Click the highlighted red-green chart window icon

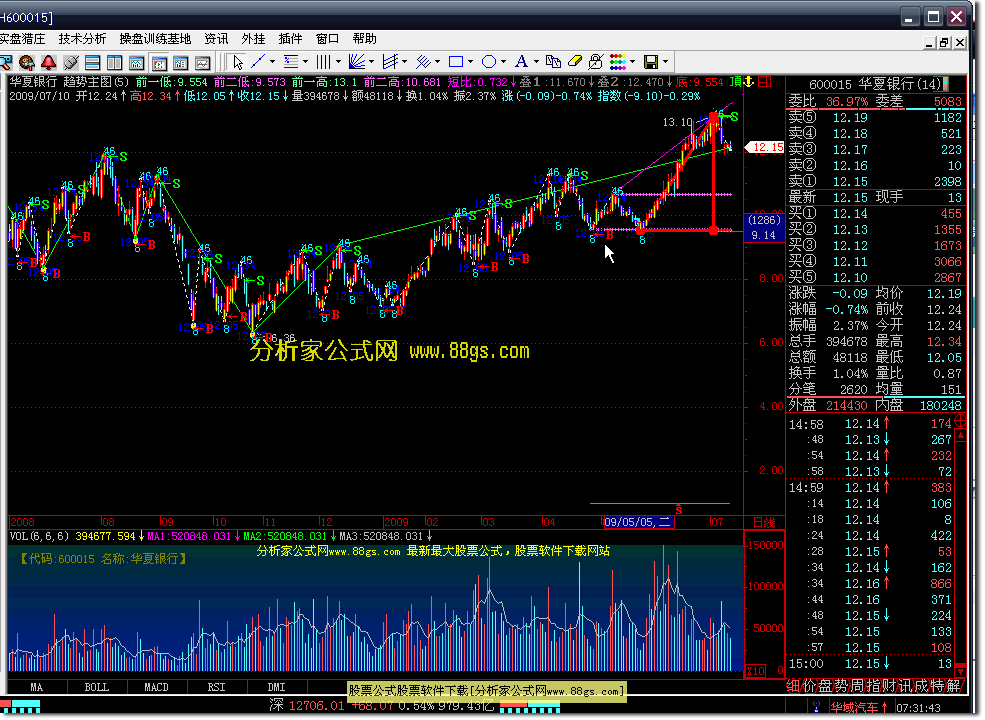click(158, 62)
